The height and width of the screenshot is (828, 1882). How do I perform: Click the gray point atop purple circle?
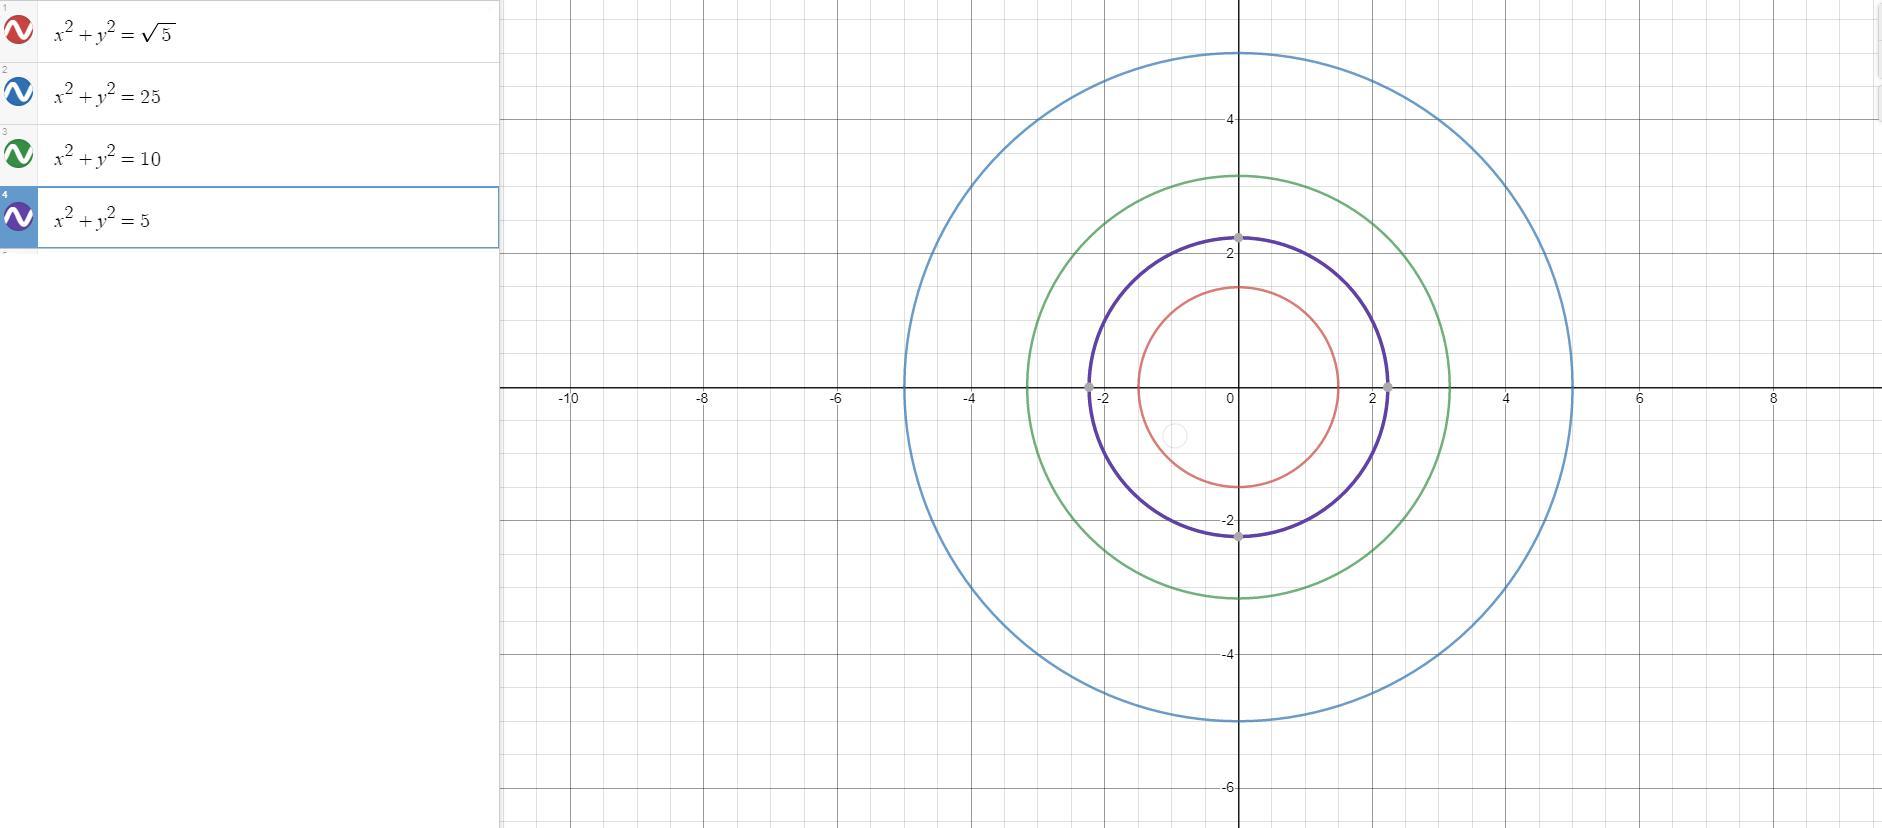(1239, 238)
